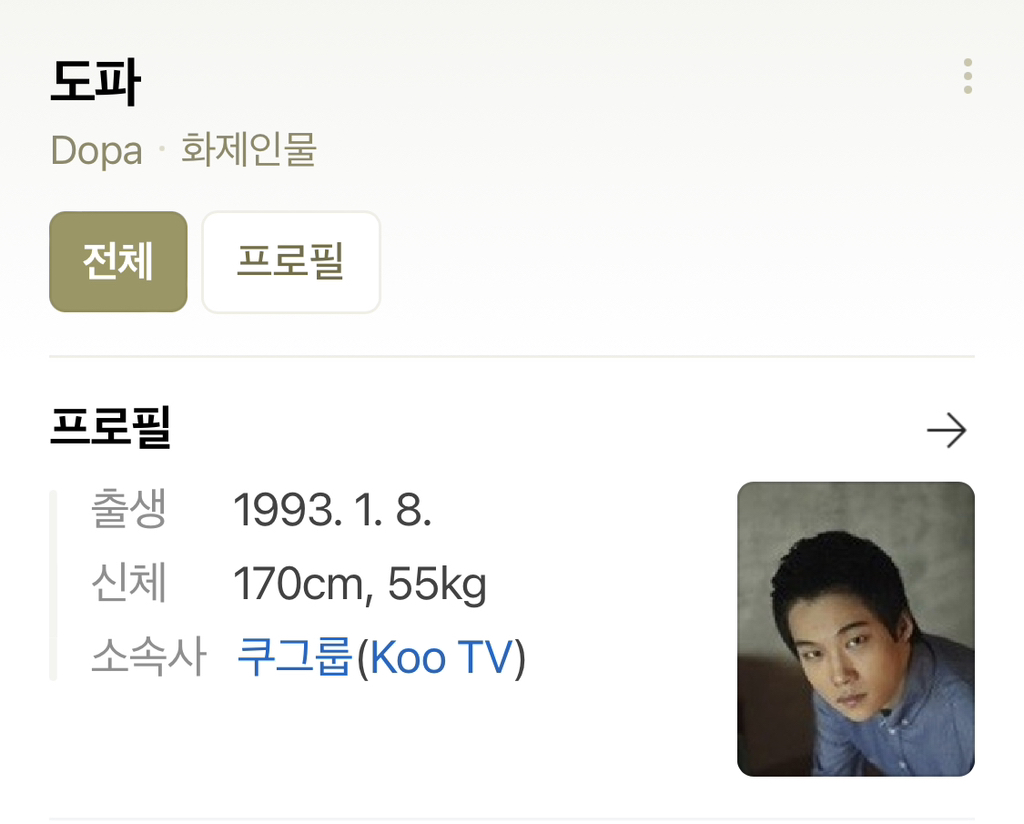Click the arrow next to 프로필 heading

coord(946,431)
